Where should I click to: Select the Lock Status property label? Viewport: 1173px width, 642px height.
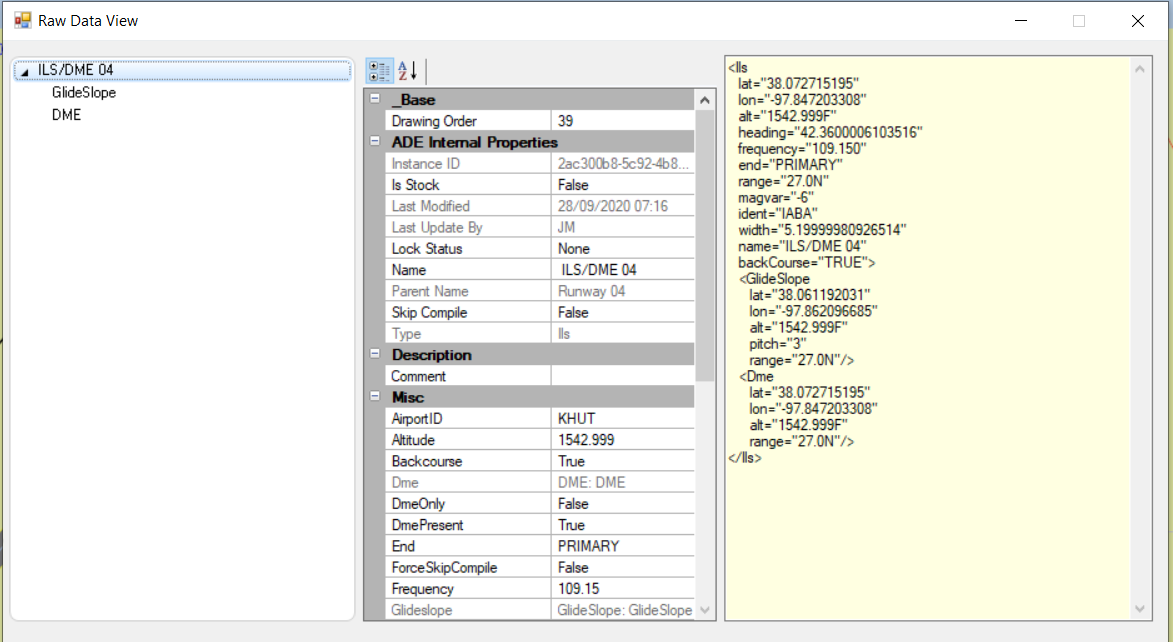(x=468, y=248)
